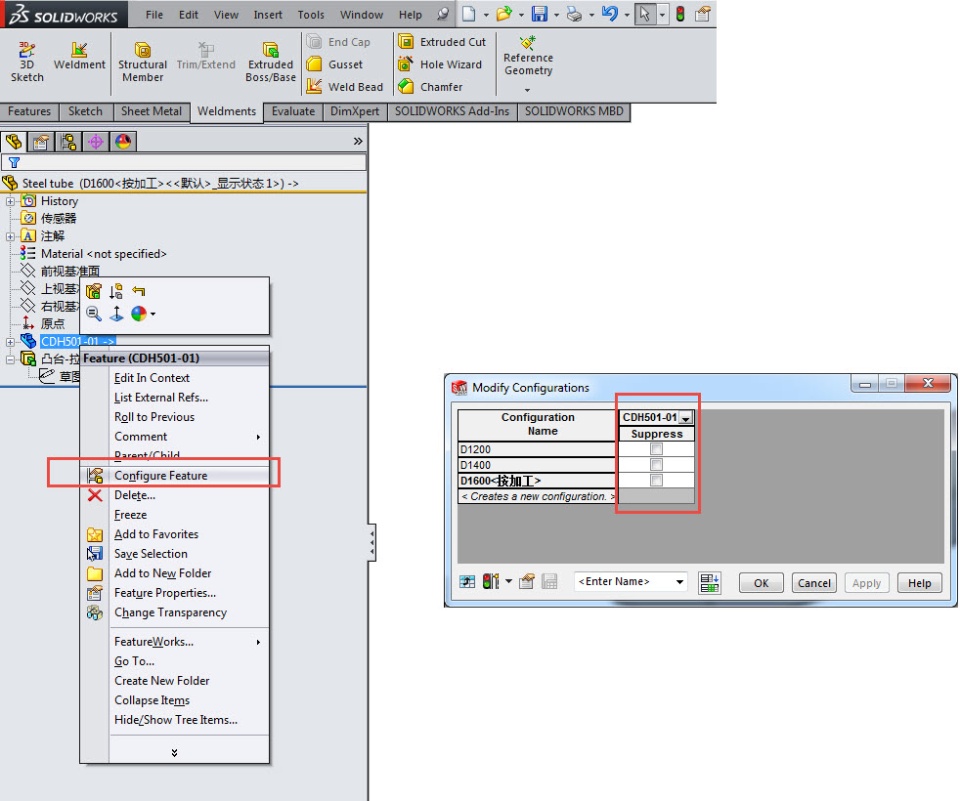
Task: Click the filter icon in tree search
Action: (x=13, y=162)
